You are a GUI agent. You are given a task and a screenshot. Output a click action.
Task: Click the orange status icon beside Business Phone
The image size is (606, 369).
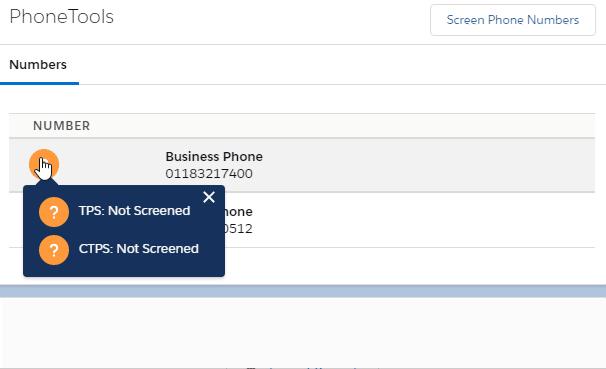coord(44,164)
